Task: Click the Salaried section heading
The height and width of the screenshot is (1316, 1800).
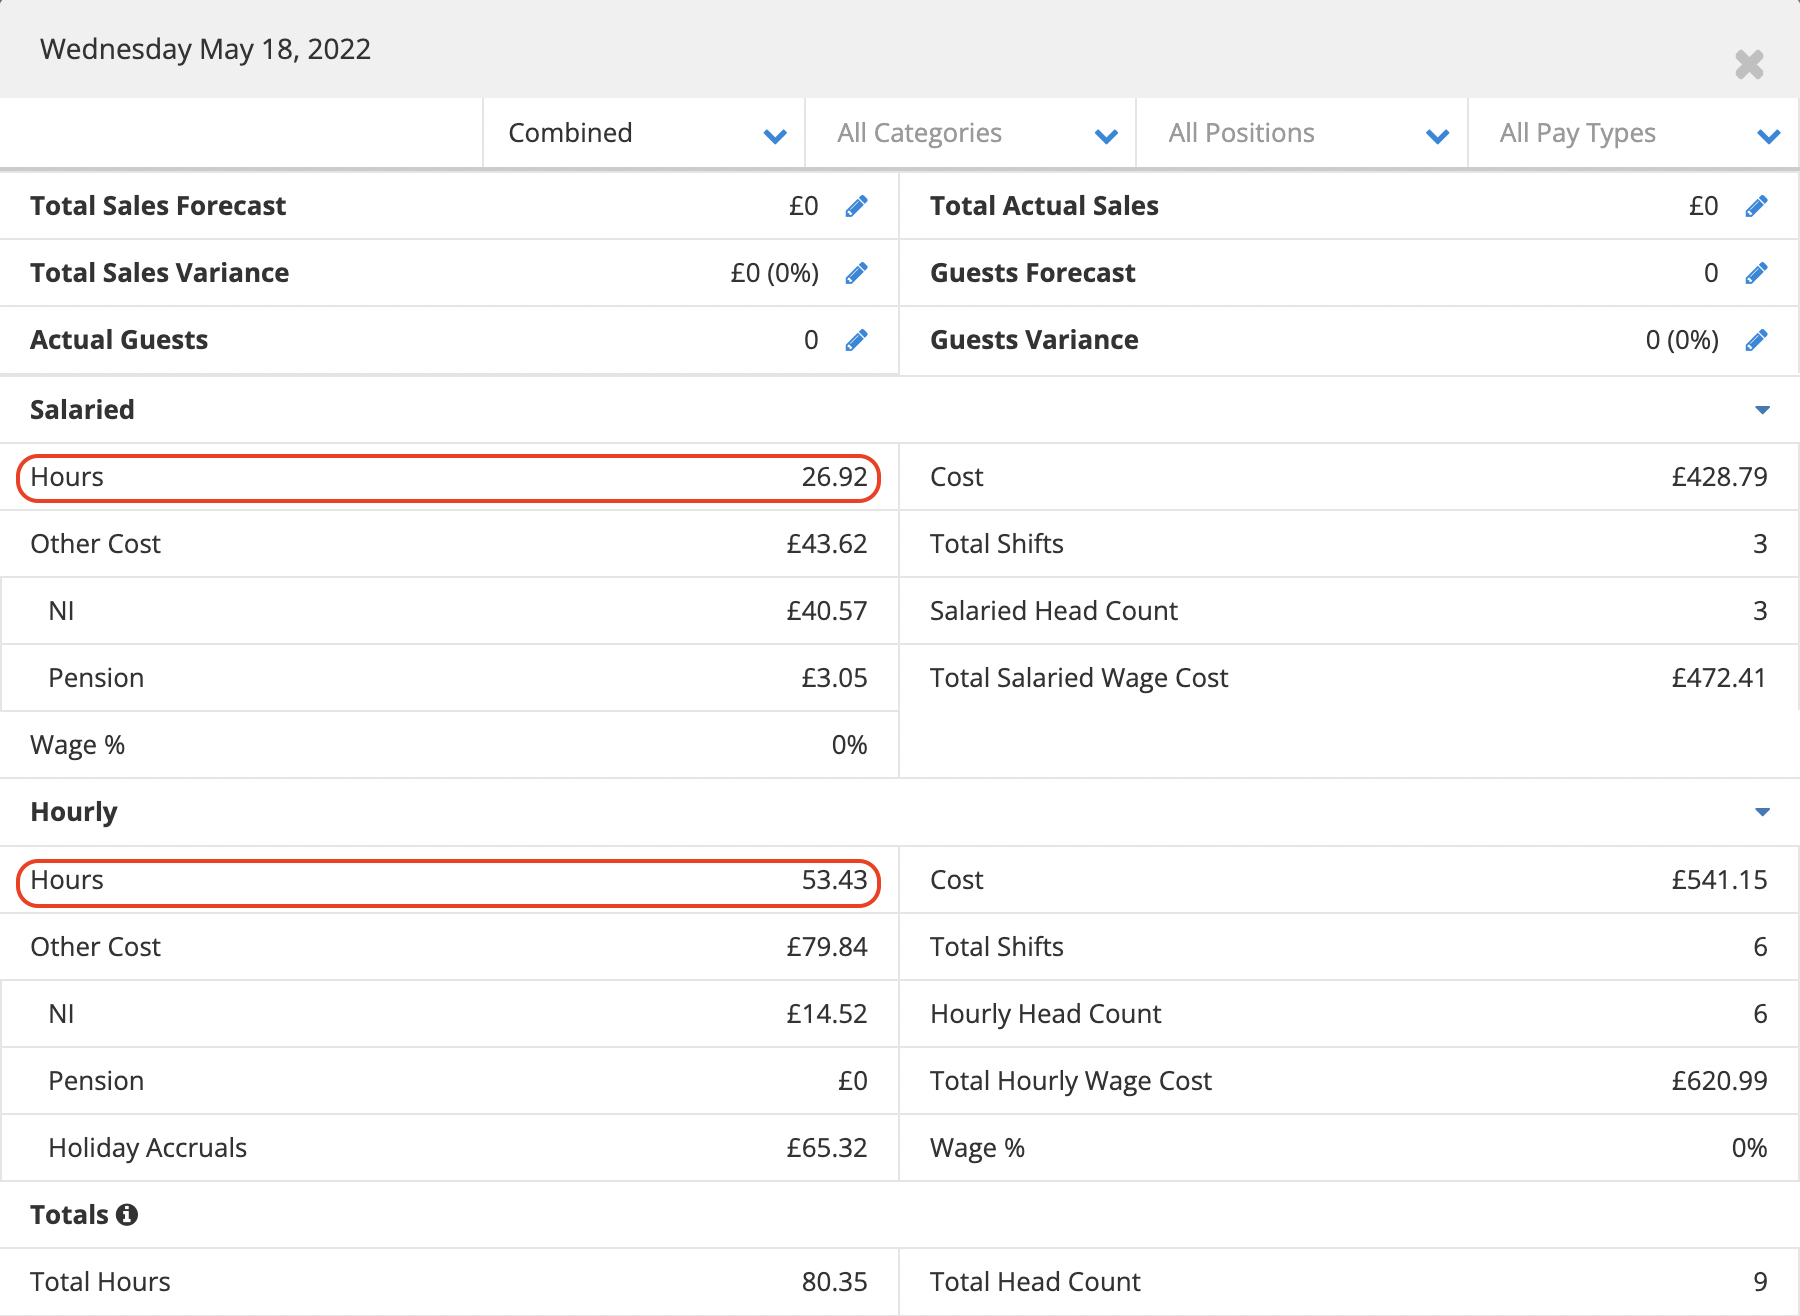Action: (82, 410)
